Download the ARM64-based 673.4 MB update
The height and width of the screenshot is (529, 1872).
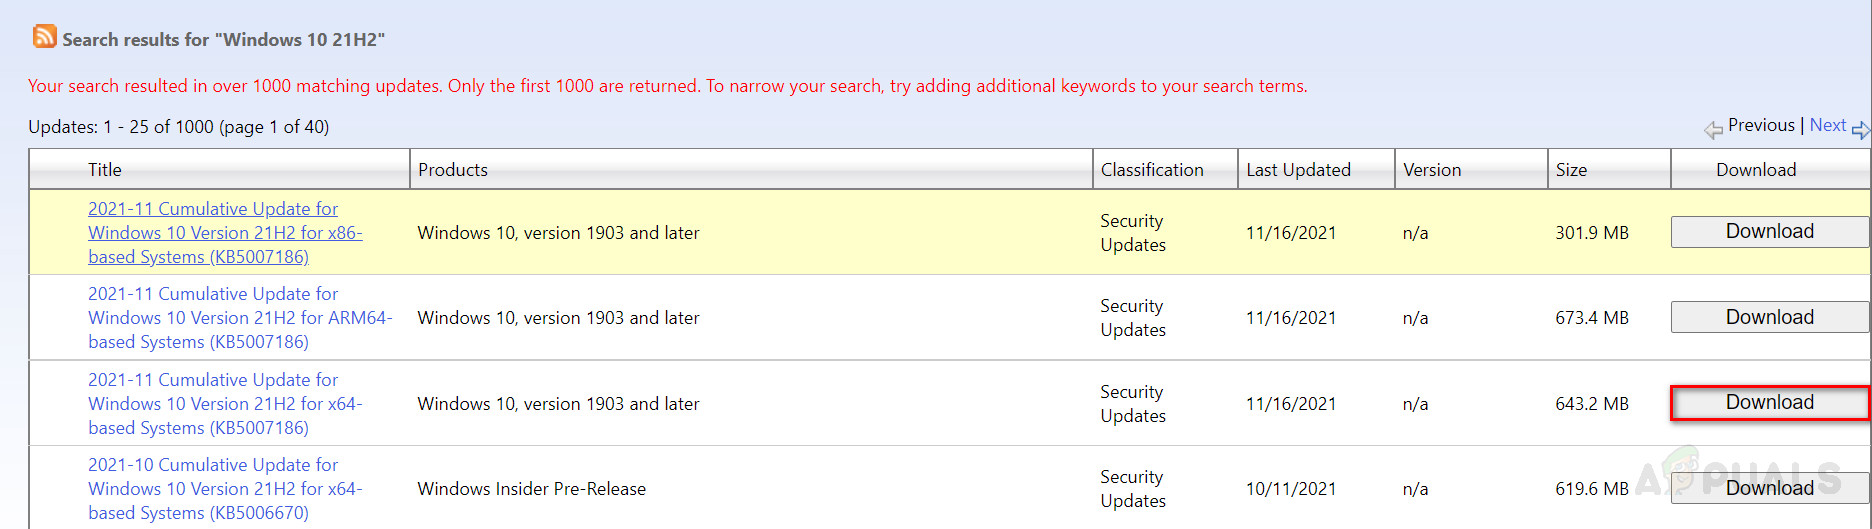coord(1769,317)
